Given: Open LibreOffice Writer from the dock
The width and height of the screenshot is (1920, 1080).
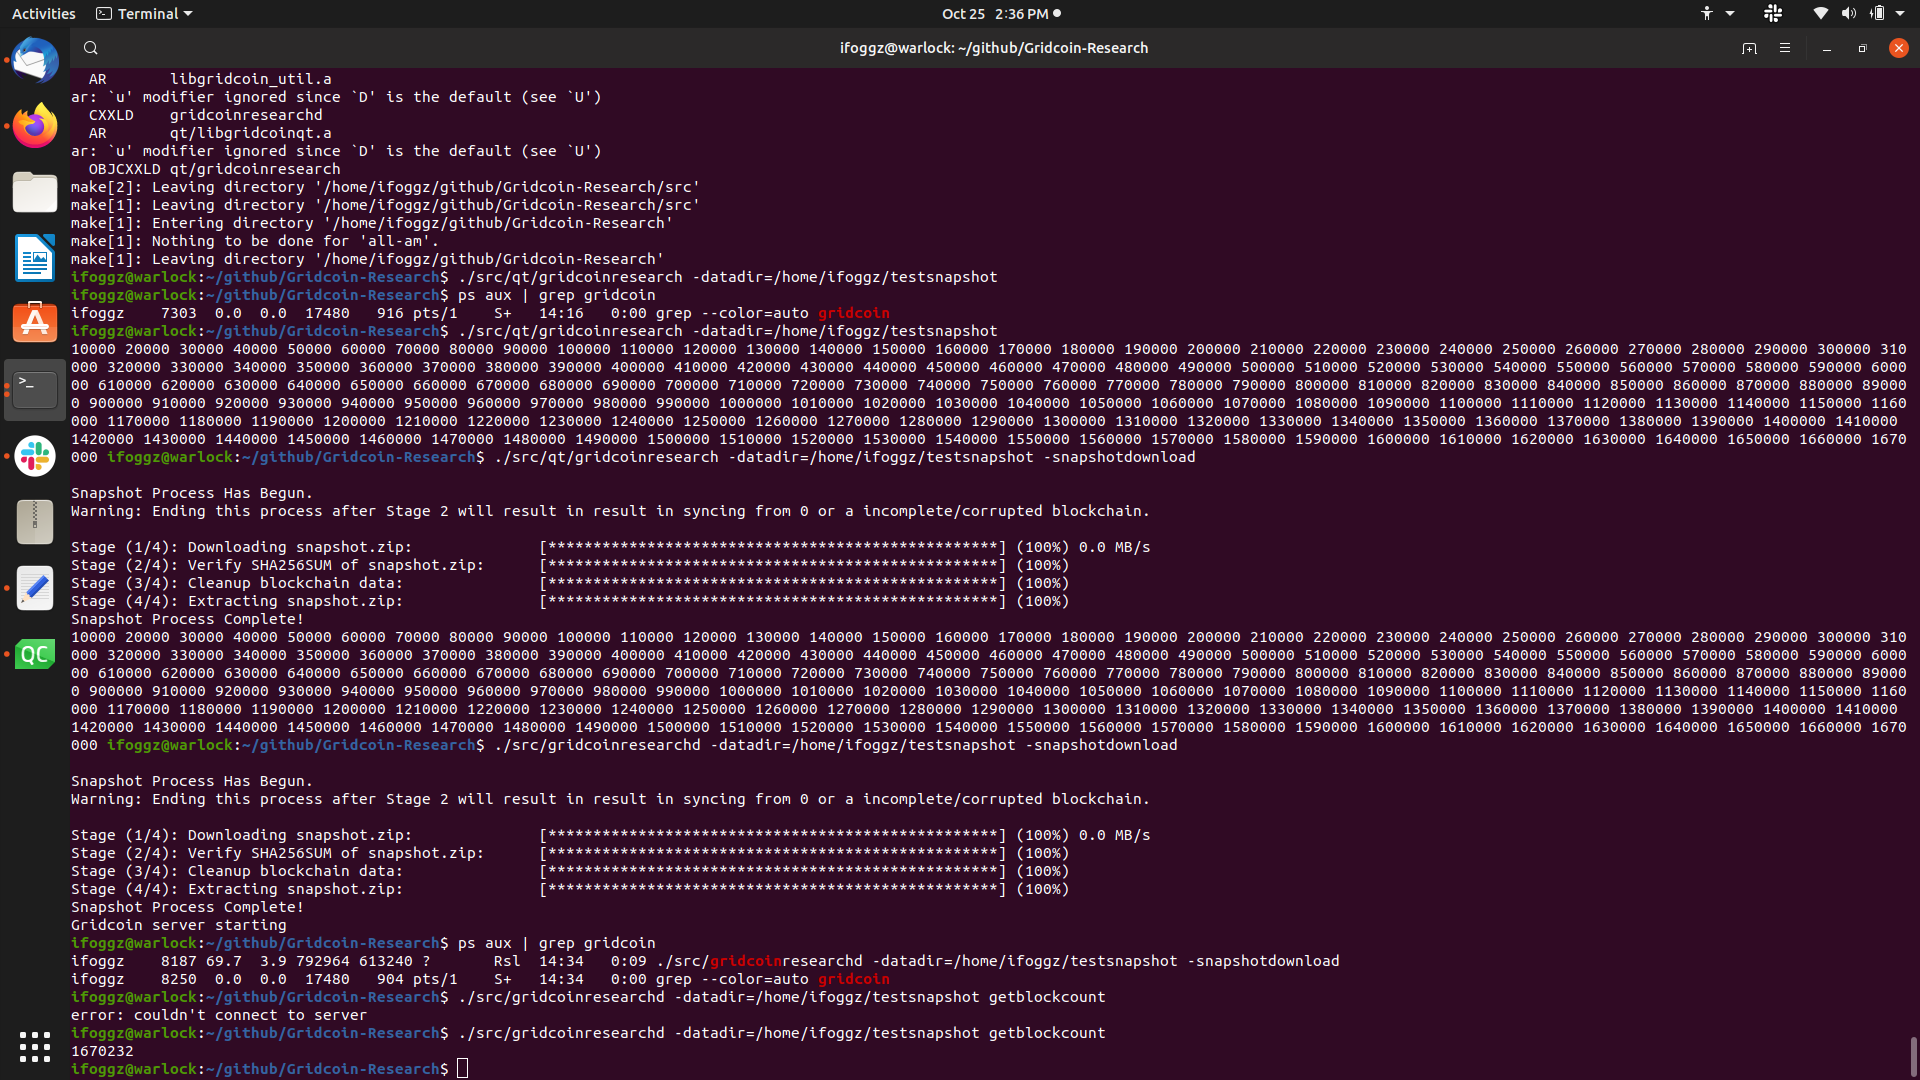Looking at the screenshot, I should pyautogui.click(x=35, y=258).
